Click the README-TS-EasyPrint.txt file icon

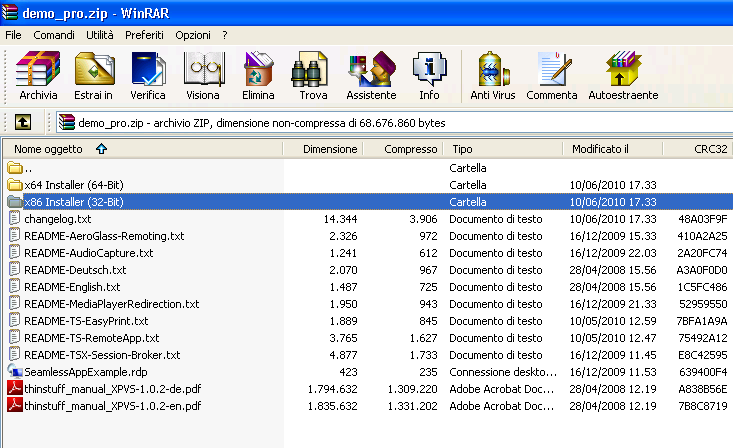point(15,320)
